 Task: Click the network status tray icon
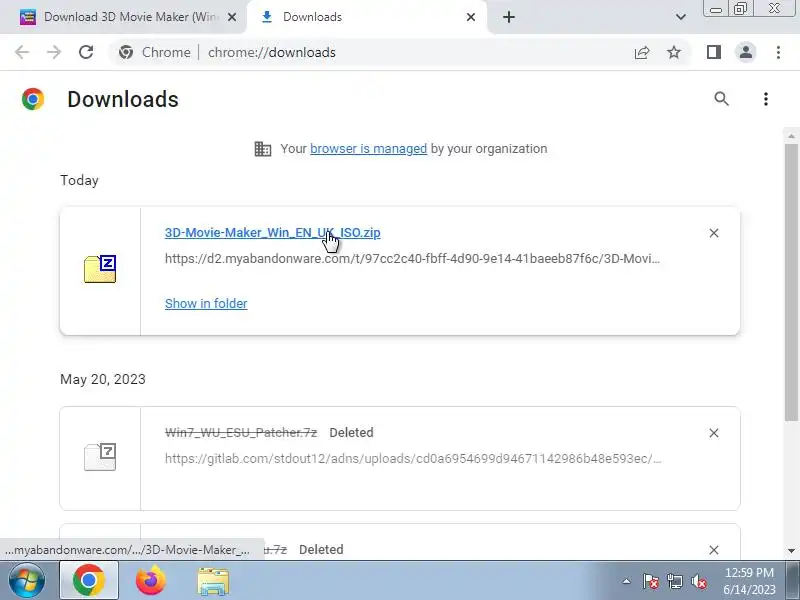point(675,581)
